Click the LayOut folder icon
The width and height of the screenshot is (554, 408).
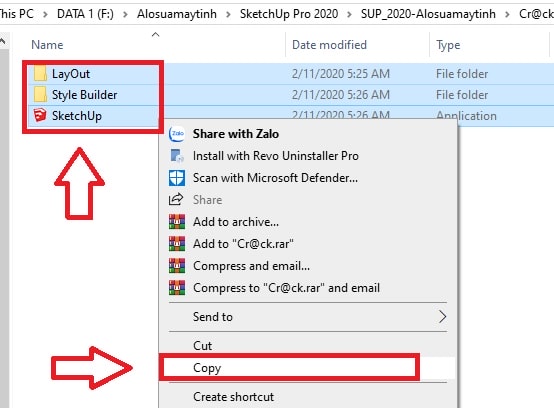(40, 73)
